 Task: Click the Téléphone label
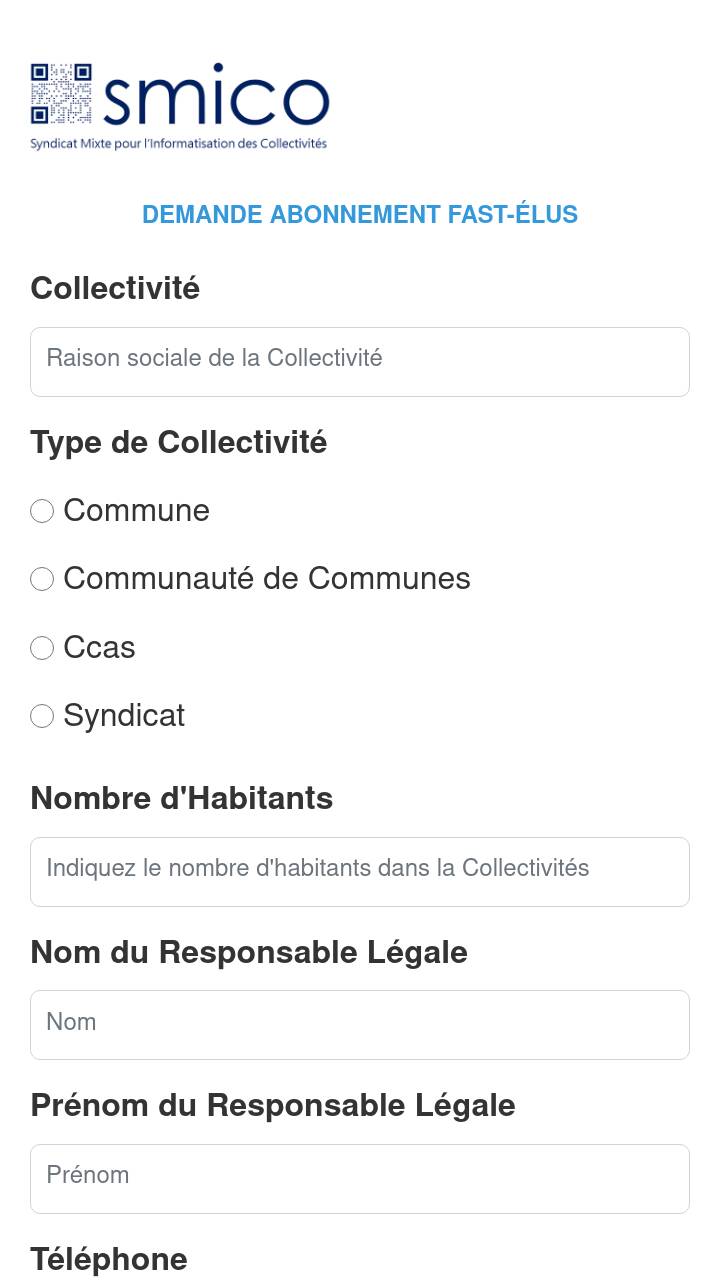point(109,1259)
